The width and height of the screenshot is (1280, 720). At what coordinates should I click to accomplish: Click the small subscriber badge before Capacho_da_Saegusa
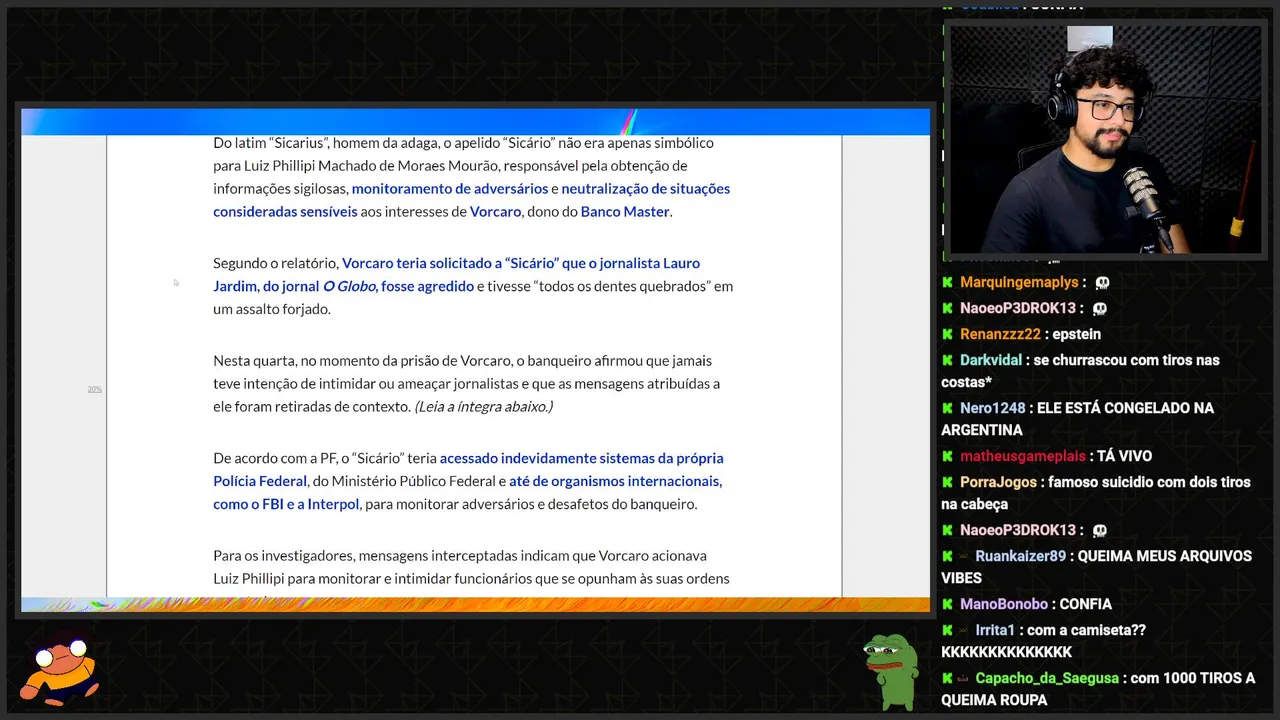pyautogui.click(x=965, y=678)
